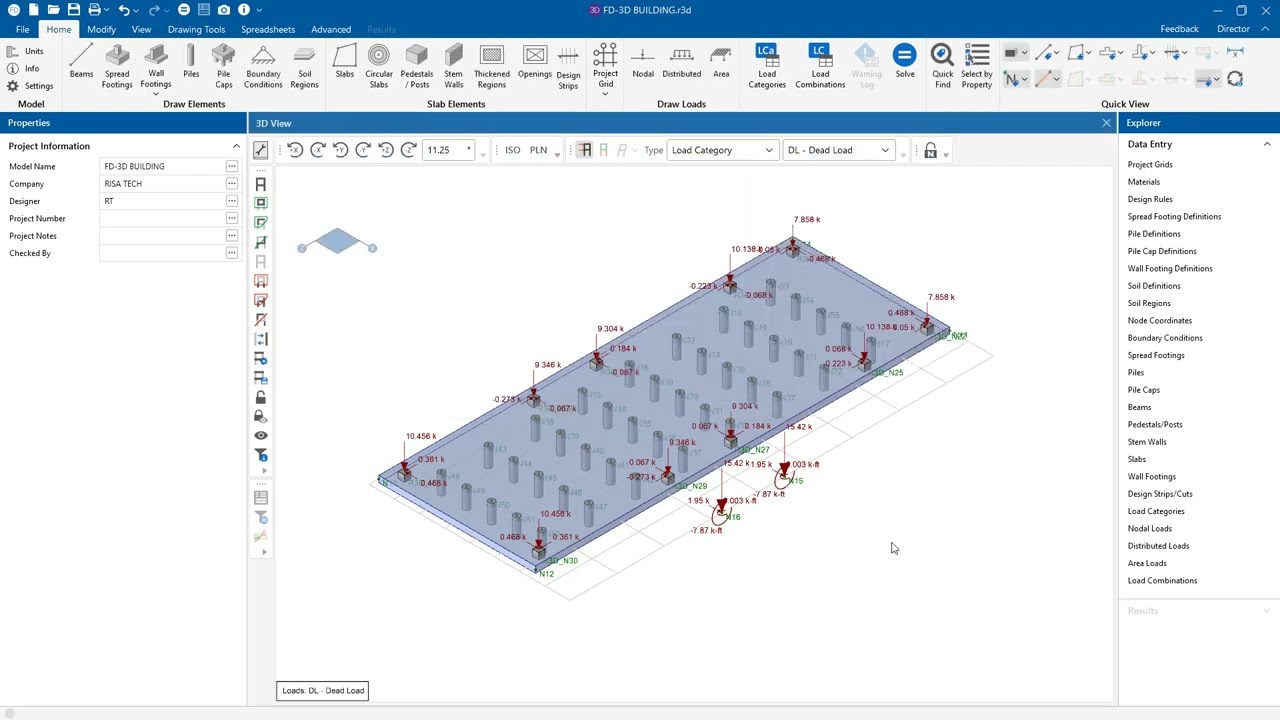Select the Thickened Regions tool
Screen dimensions: 1280x720
click(x=491, y=67)
